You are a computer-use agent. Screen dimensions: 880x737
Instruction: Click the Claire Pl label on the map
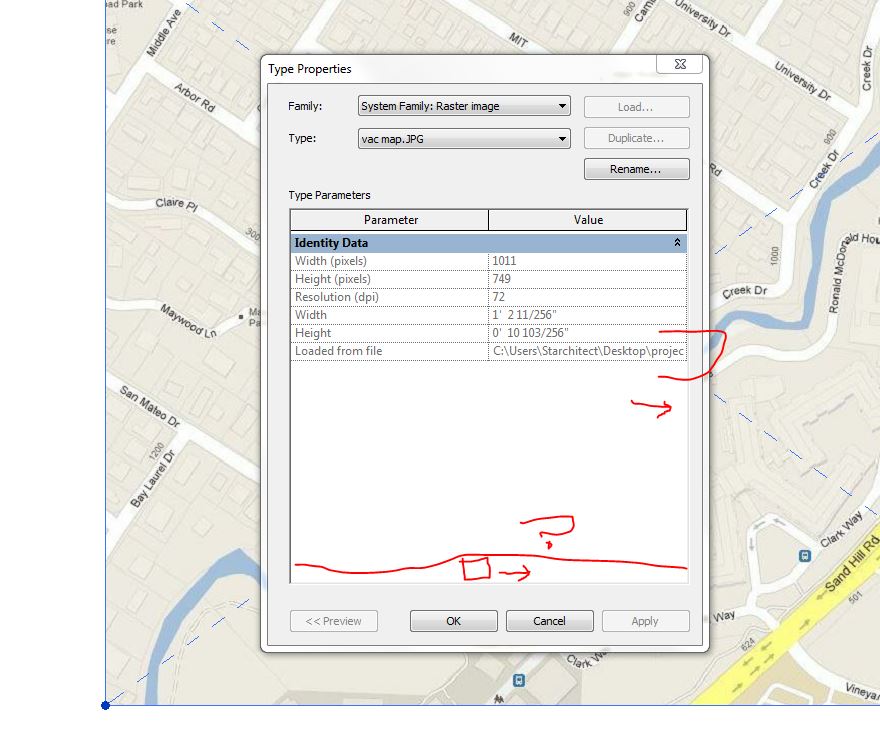[x=177, y=204]
